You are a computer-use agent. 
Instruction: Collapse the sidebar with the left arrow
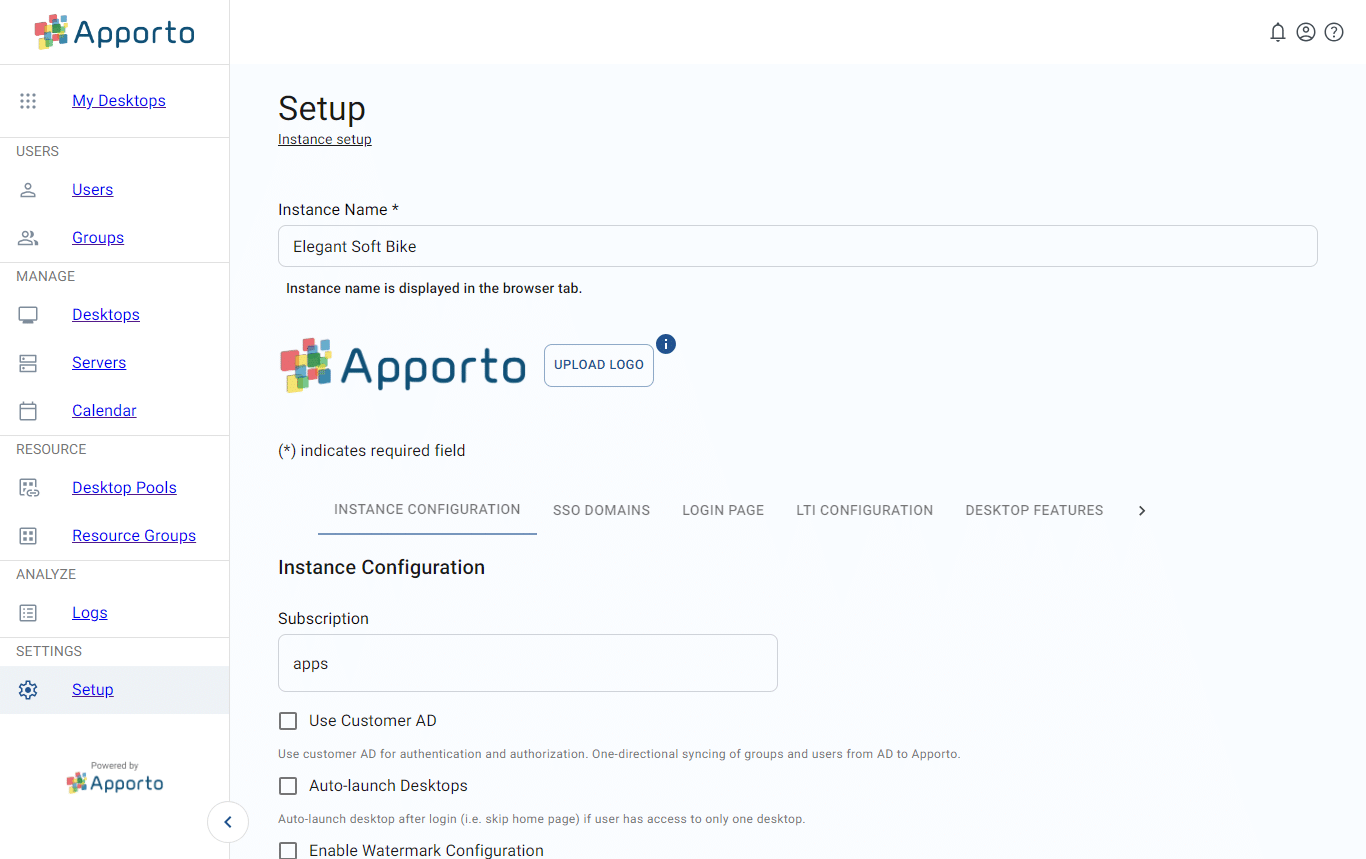click(228, 822)
